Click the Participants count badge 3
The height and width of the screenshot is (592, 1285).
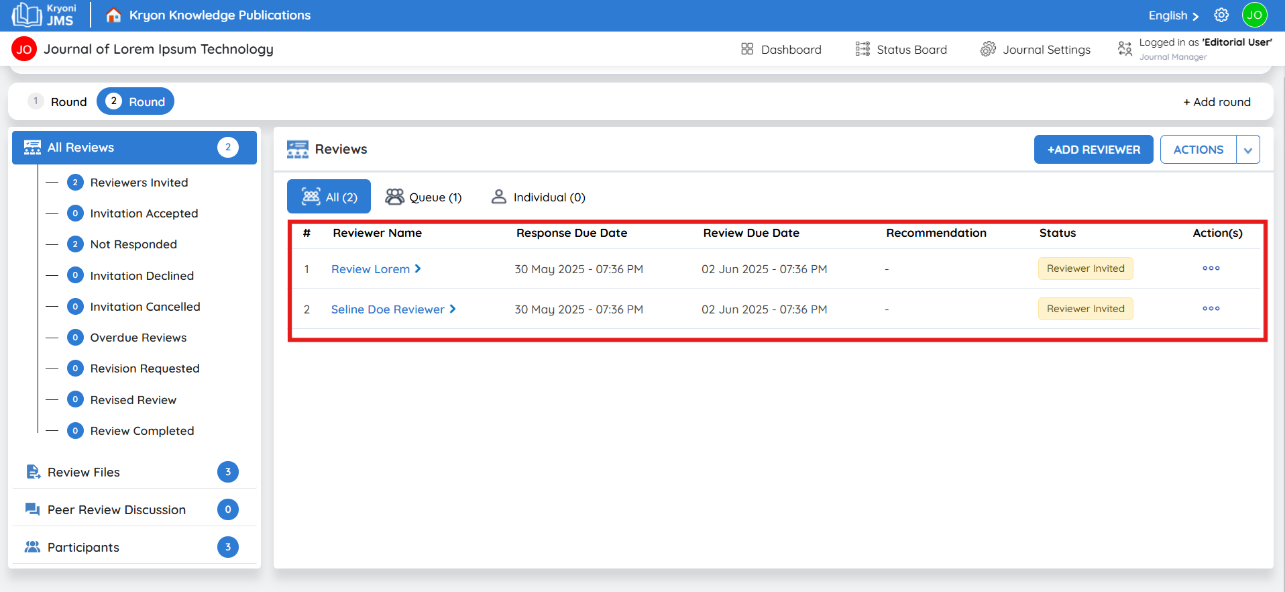228,547
